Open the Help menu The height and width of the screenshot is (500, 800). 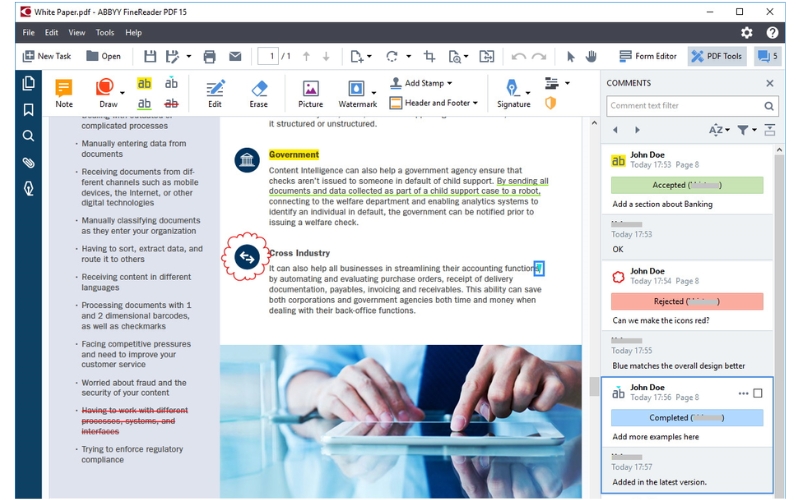[x=134, y=33]
